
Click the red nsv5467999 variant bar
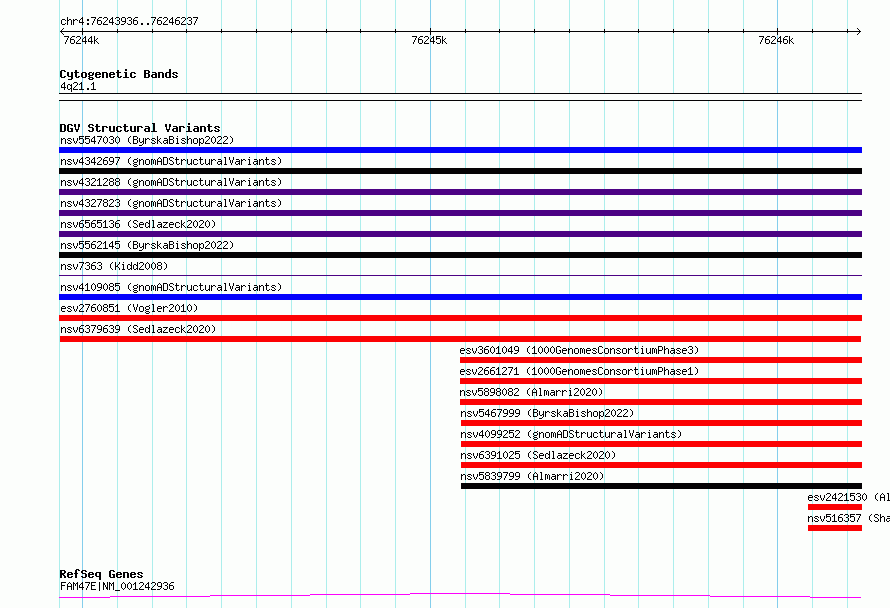(x=661, y=423)
